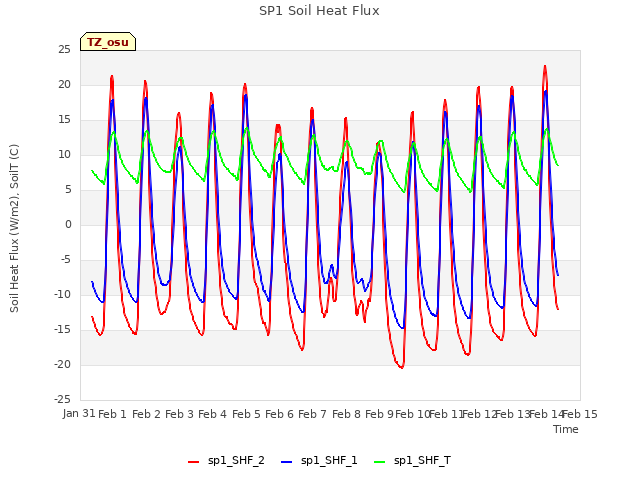
Task: Click the 20 y-axis tick label
Action: coord(64,84)
